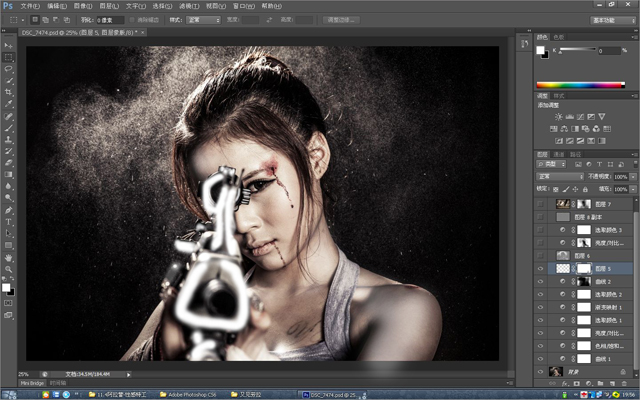The width and height of the screenshot is (640, 400).
Task: Hide the 图层 5 layer
Action: 541,269
